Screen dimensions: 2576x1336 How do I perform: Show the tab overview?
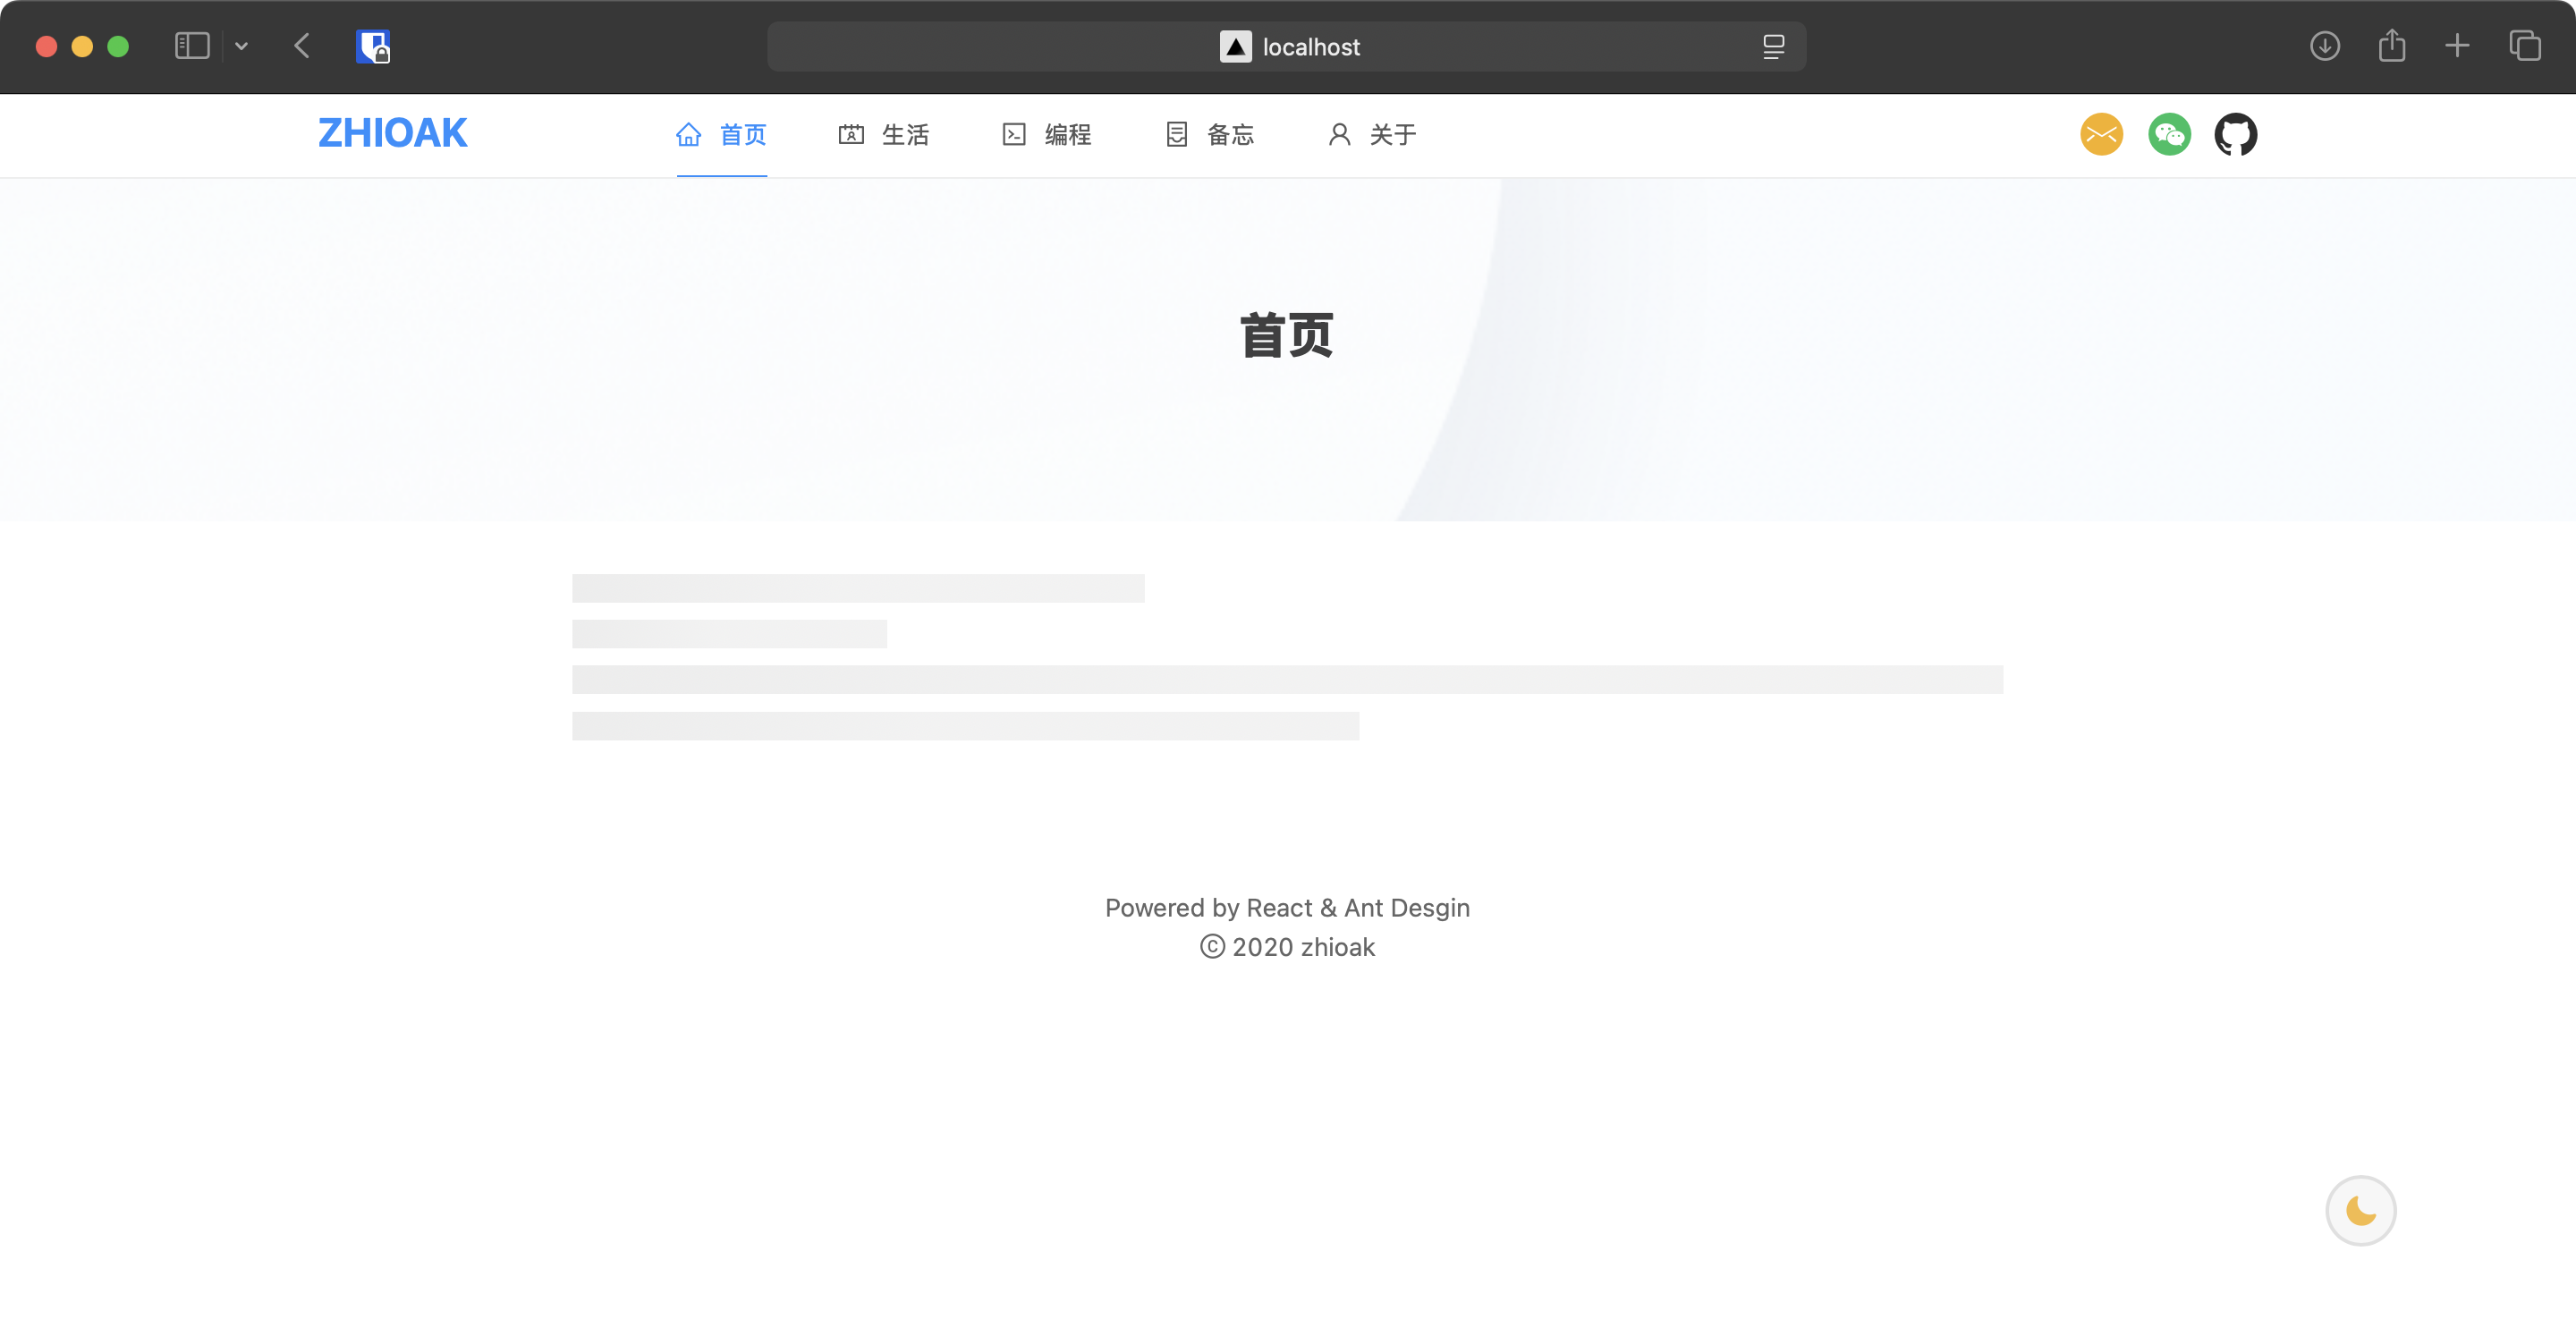[x=2524, y=46]
